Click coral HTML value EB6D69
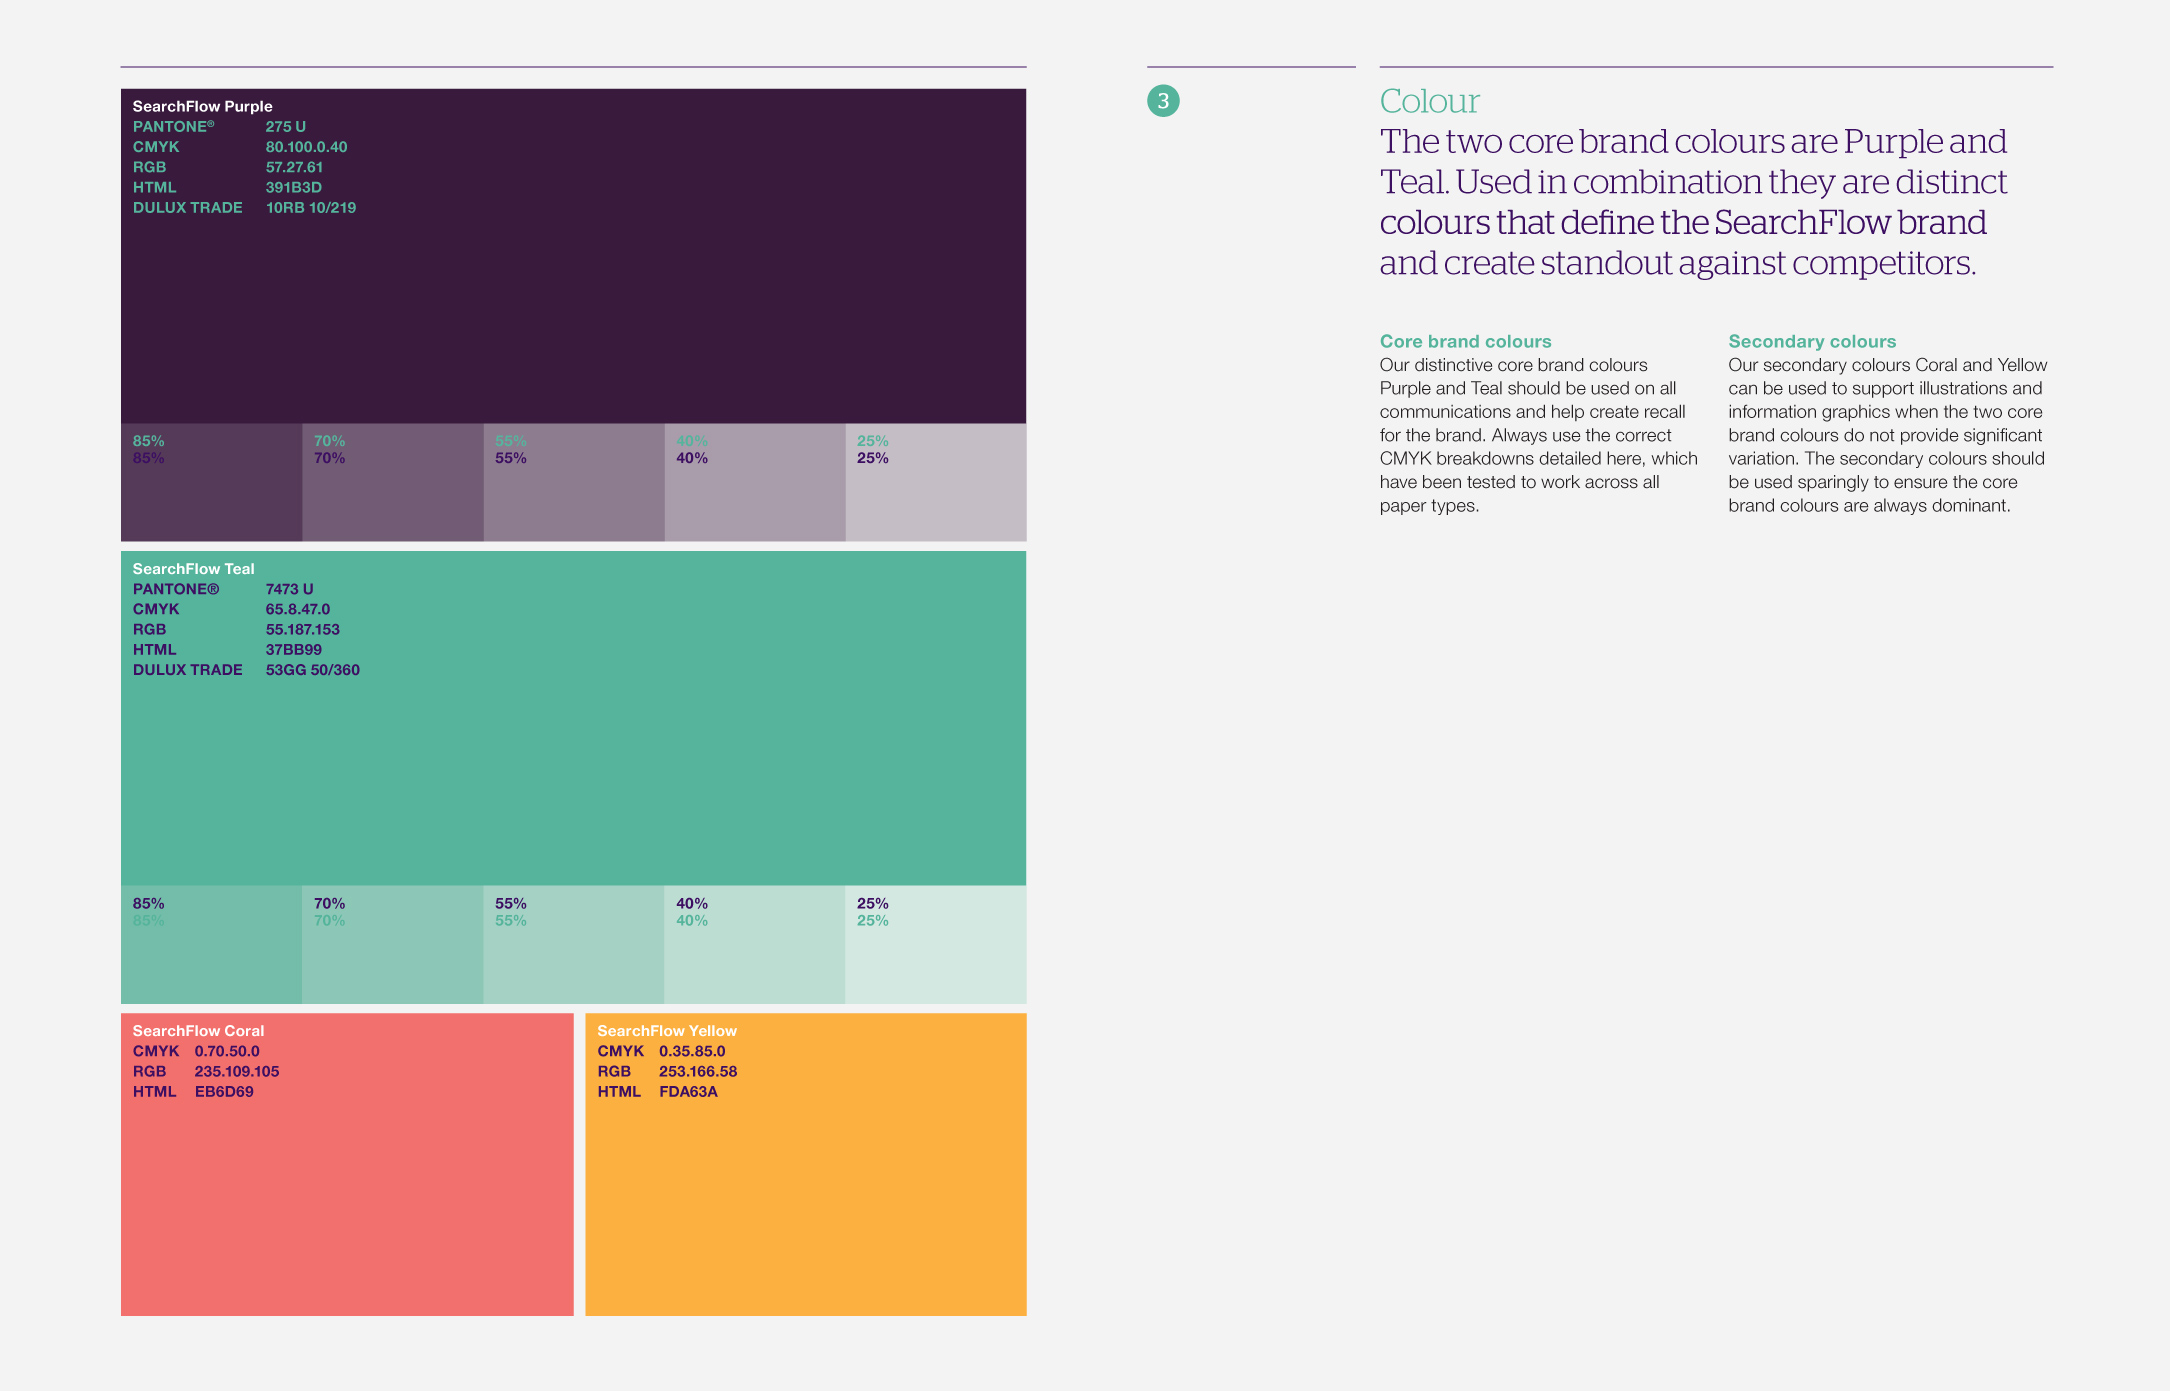Viewport: 2170px width, 1391px height. pyautogui.click(x=224, y=1092)
